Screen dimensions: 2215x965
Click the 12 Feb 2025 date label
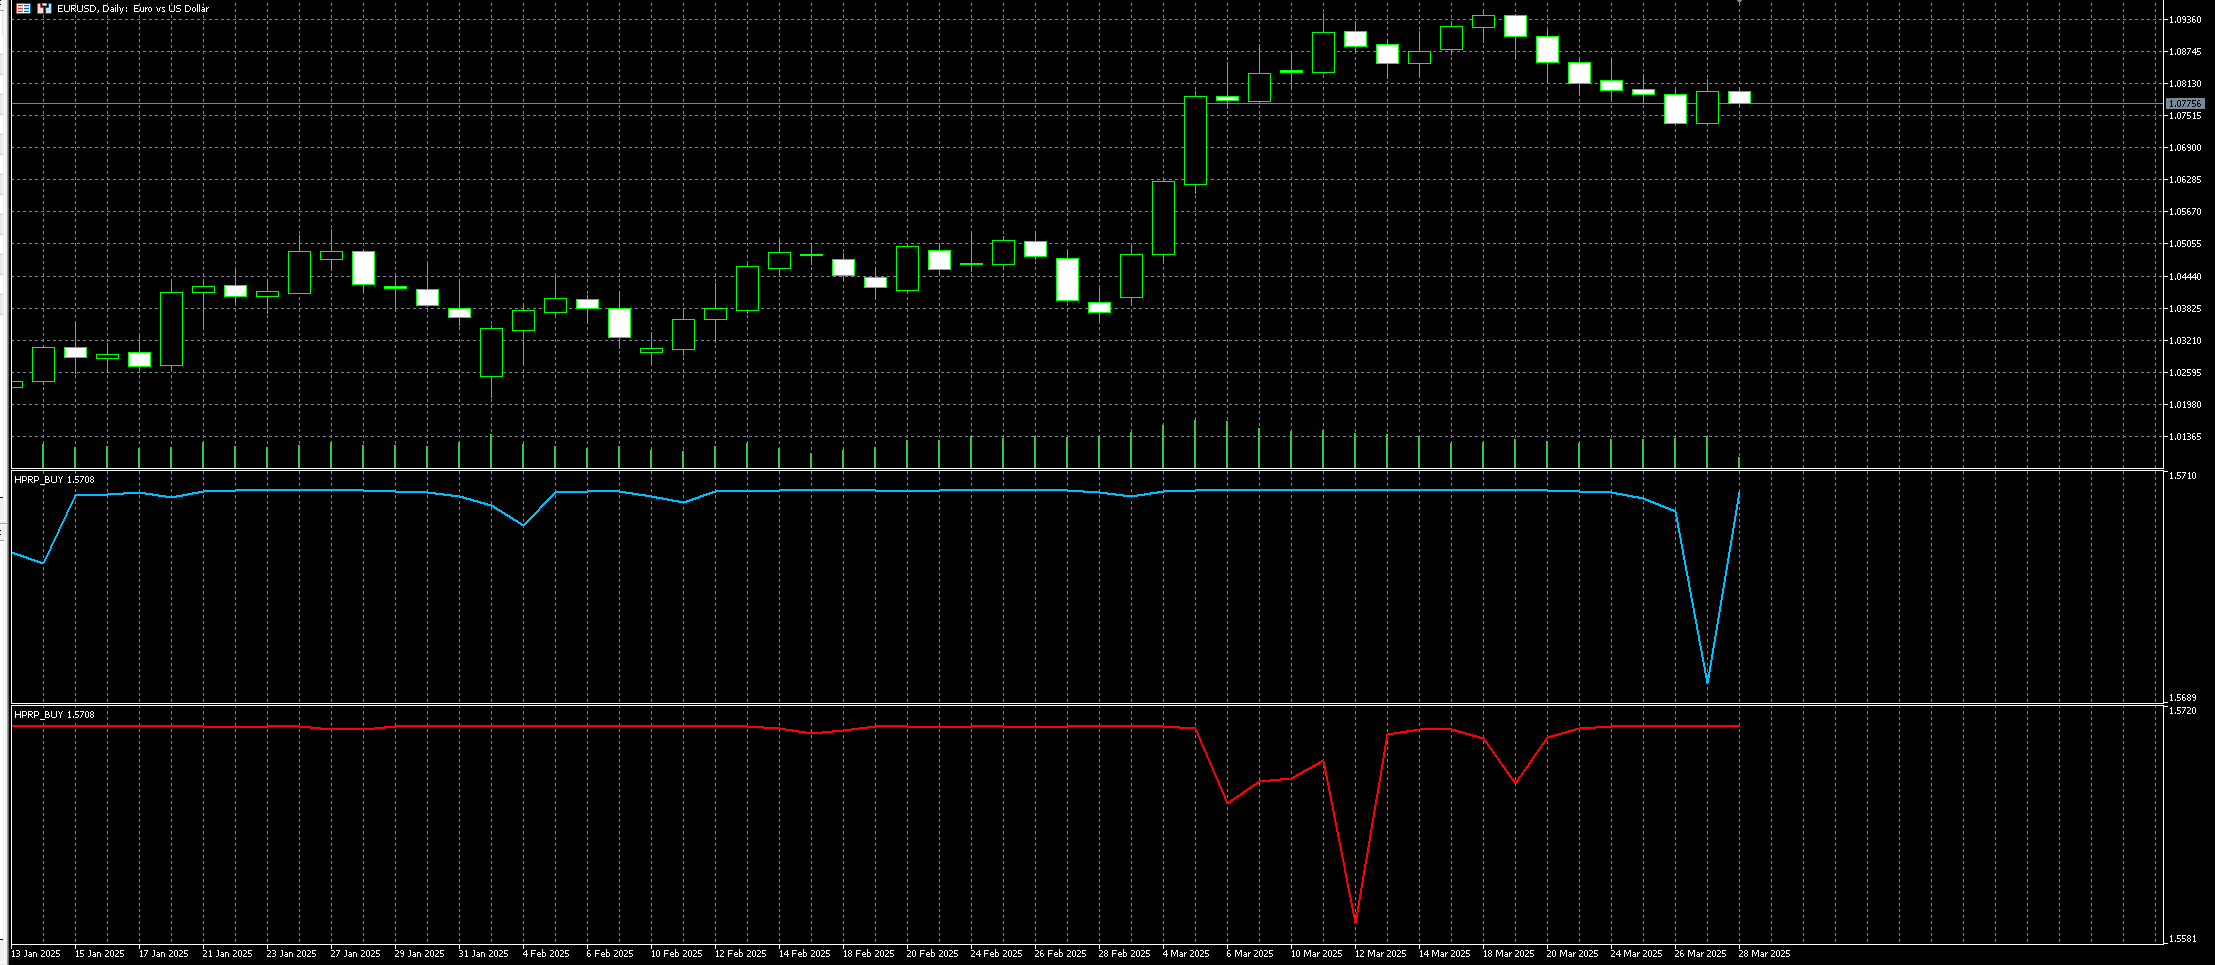pos(740,954)
